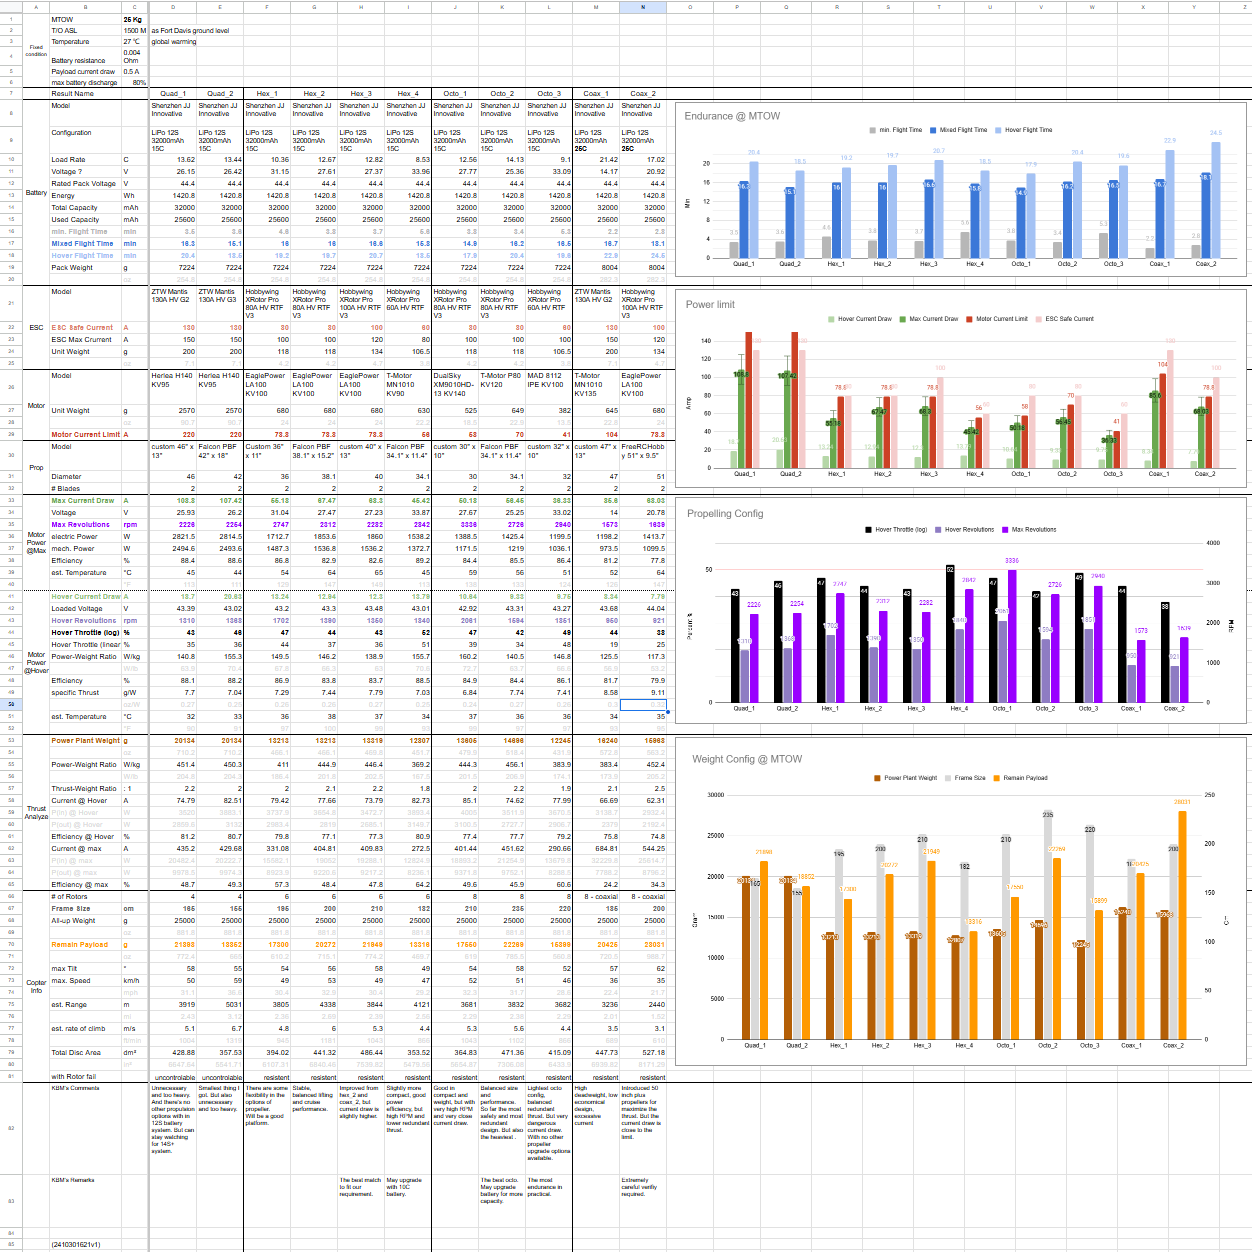Click battery resistance value '0.004 Ohm'

tap(132, 56)
